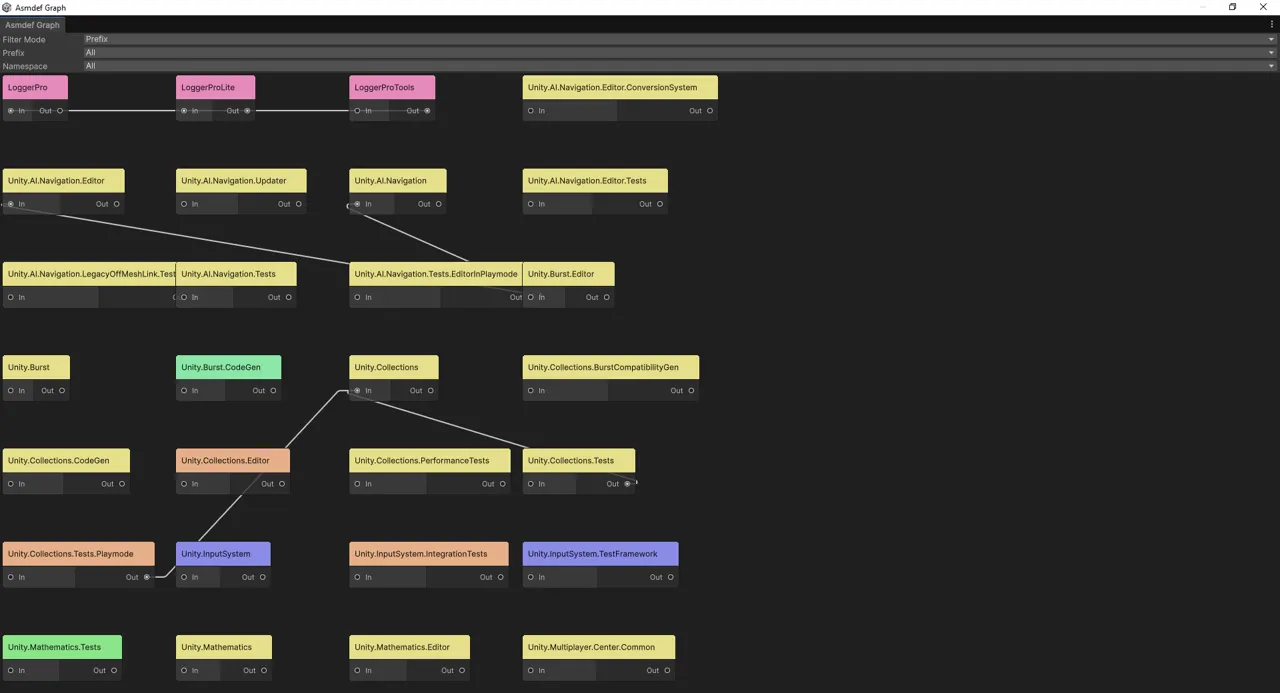Click LoggerPro node's Out port
1280x693 pixels.
tap(60, 111)
